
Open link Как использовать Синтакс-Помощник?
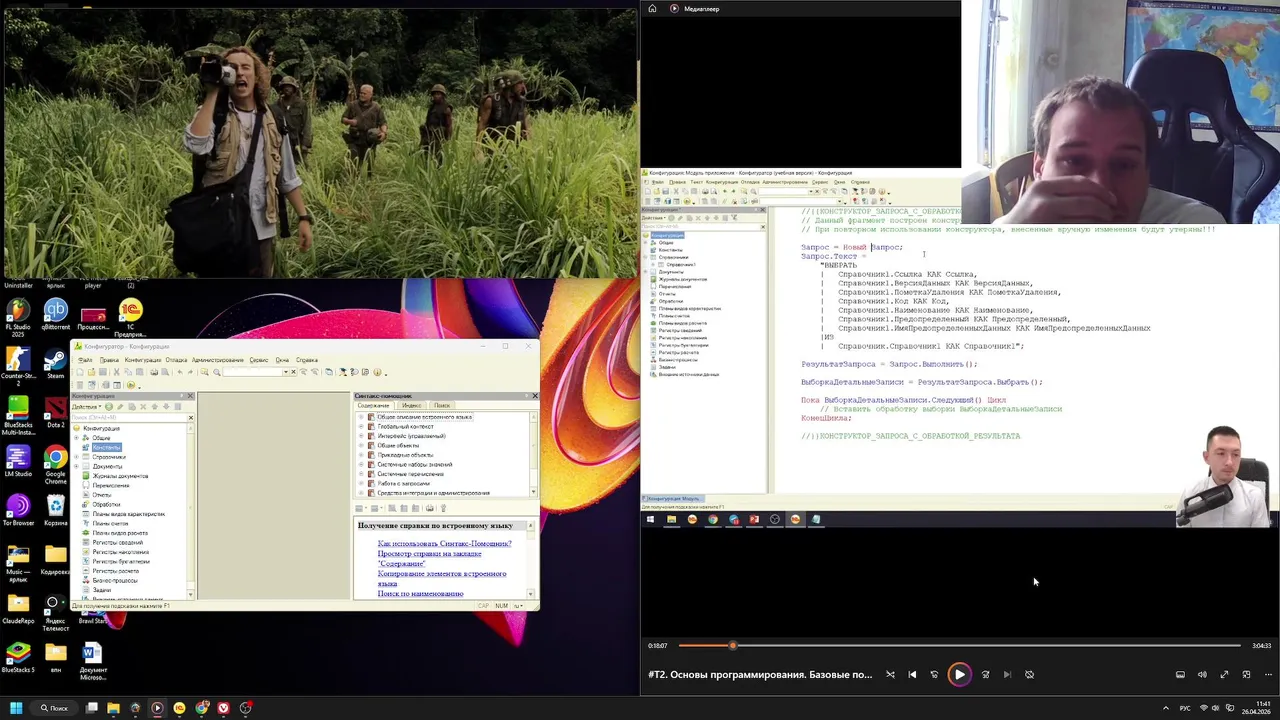tap(444, 543)
